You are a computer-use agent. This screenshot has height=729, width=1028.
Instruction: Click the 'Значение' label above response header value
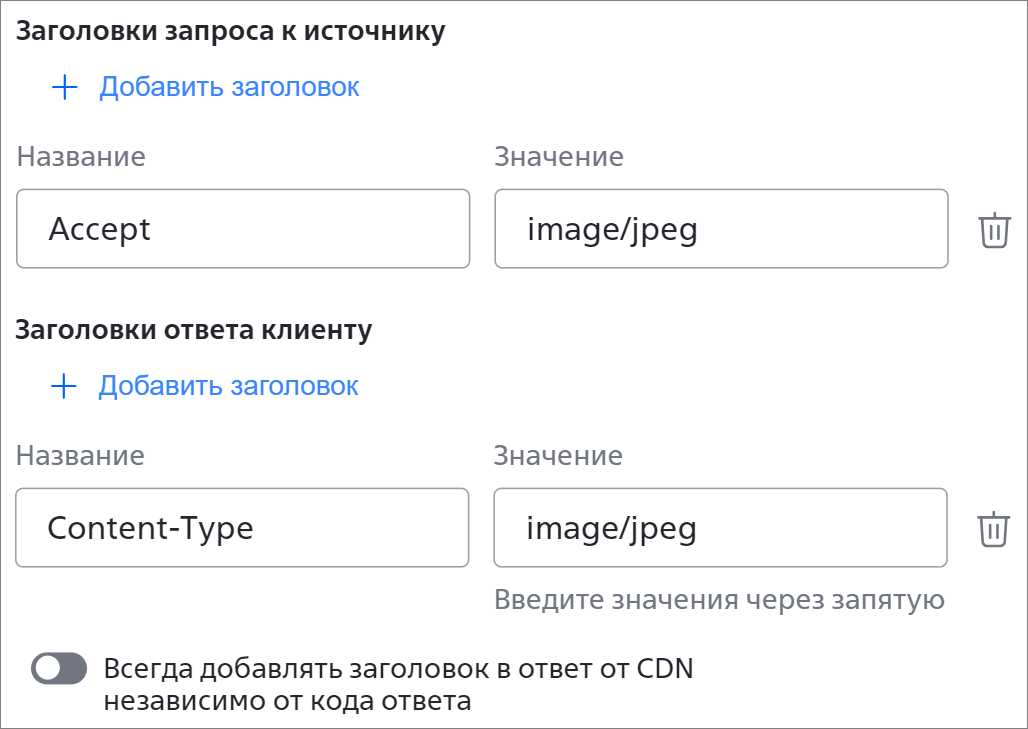pos(558,456)
